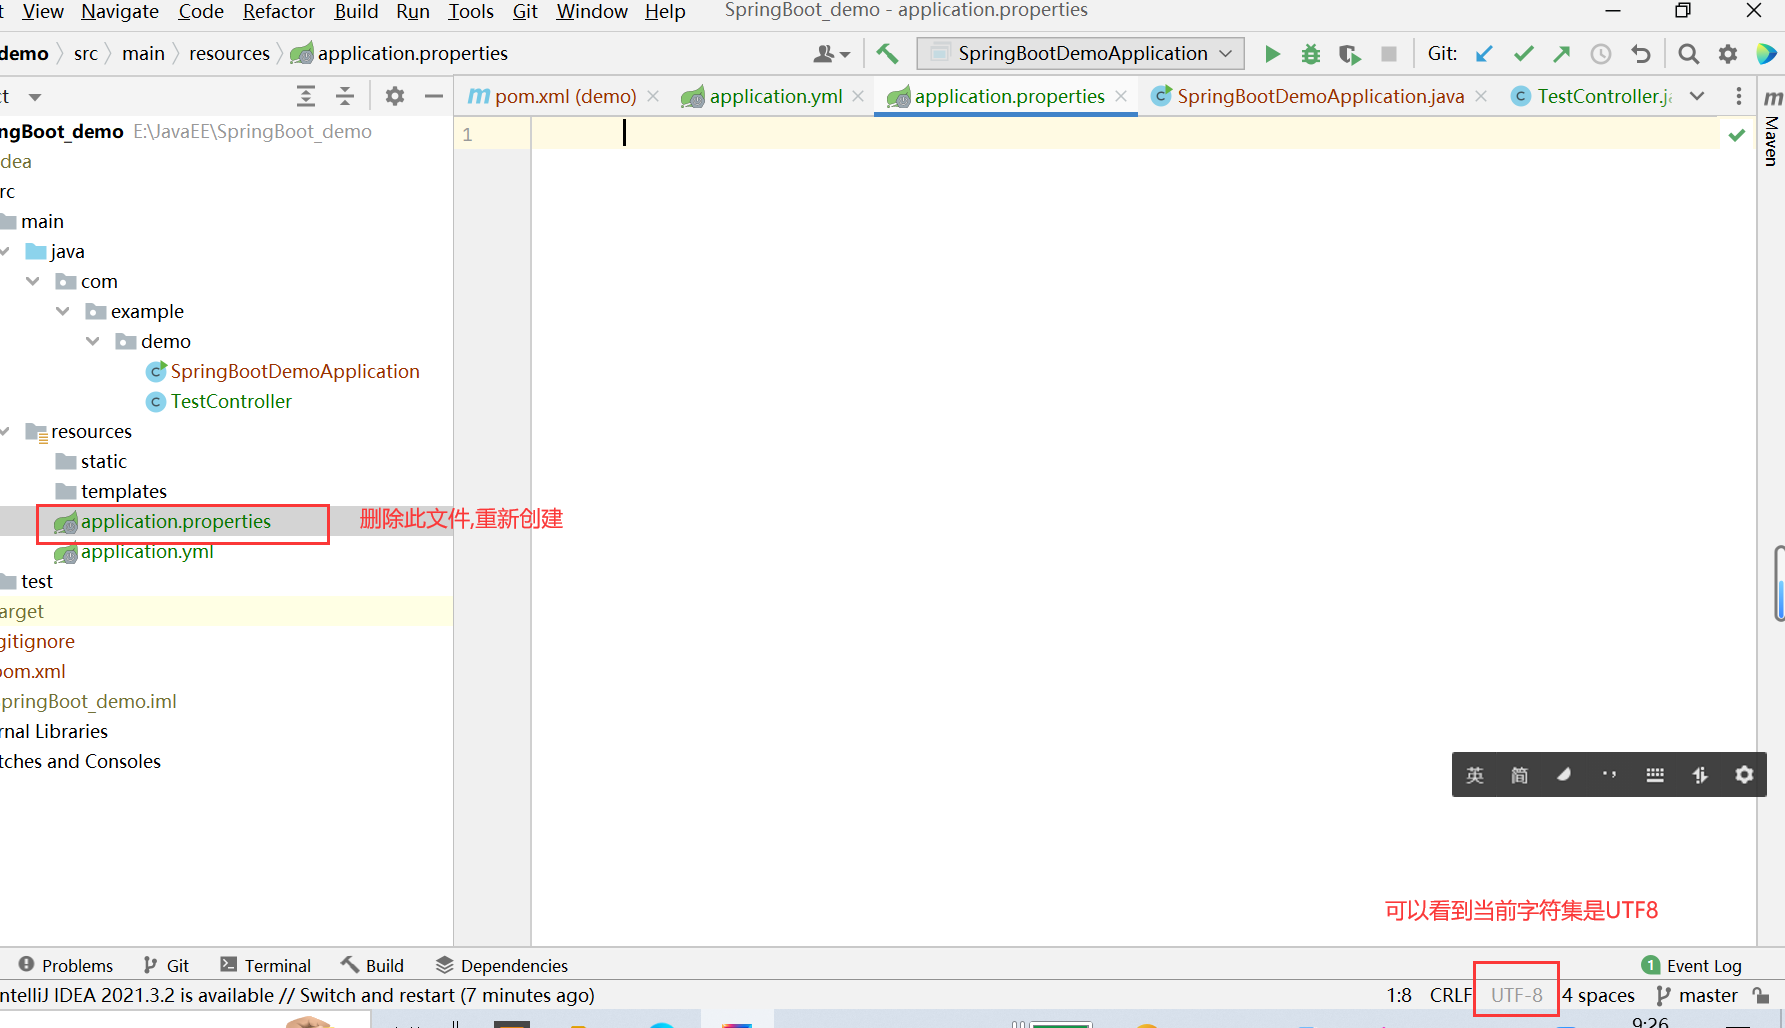Run SpringBootDemoApplication with the green play icon

tap(1272, 54)
